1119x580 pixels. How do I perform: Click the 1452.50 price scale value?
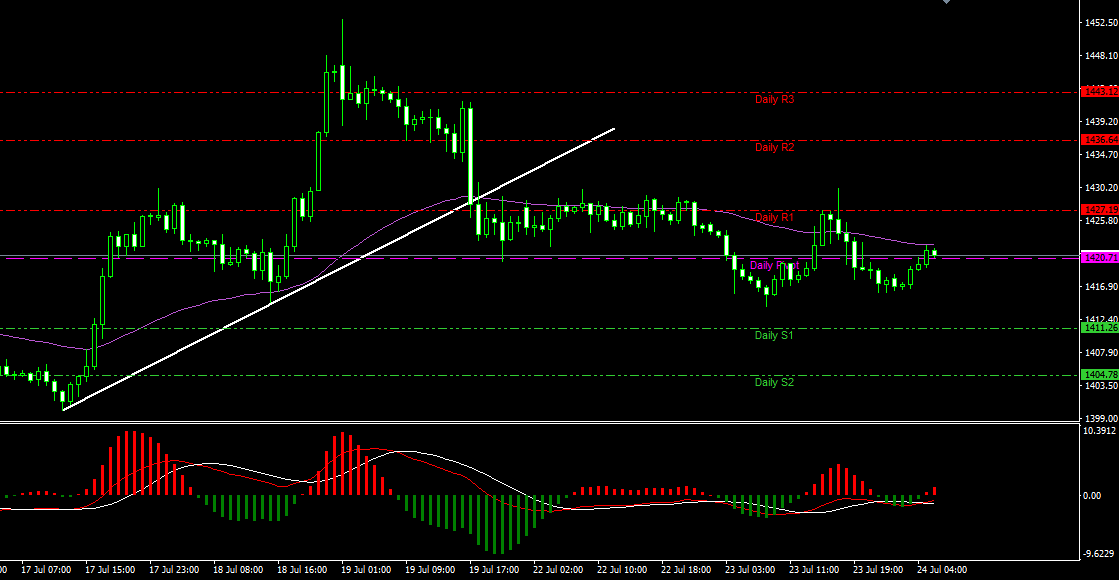[x=1101, y=23]
